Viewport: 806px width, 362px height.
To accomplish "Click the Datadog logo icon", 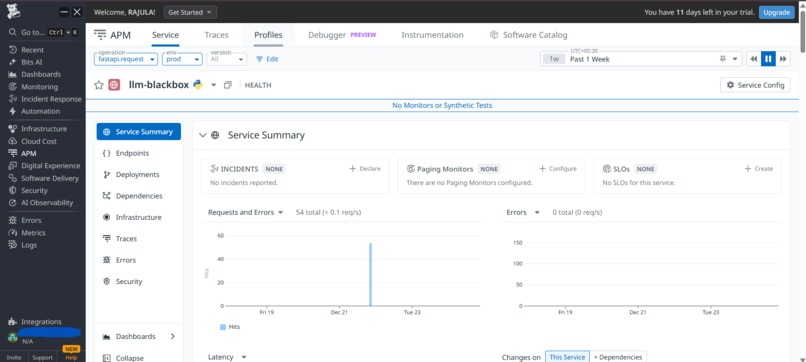I will point(13,11).
